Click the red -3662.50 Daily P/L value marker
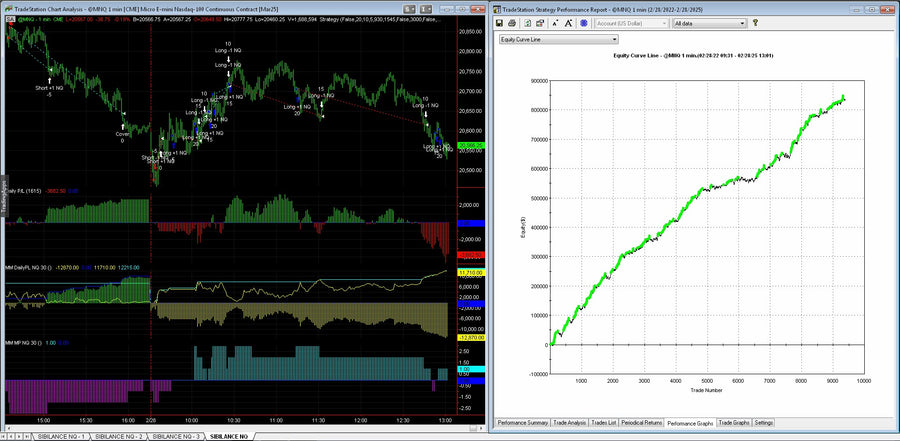The width and height of the screenshot is (900, 441). coord(472,255)
